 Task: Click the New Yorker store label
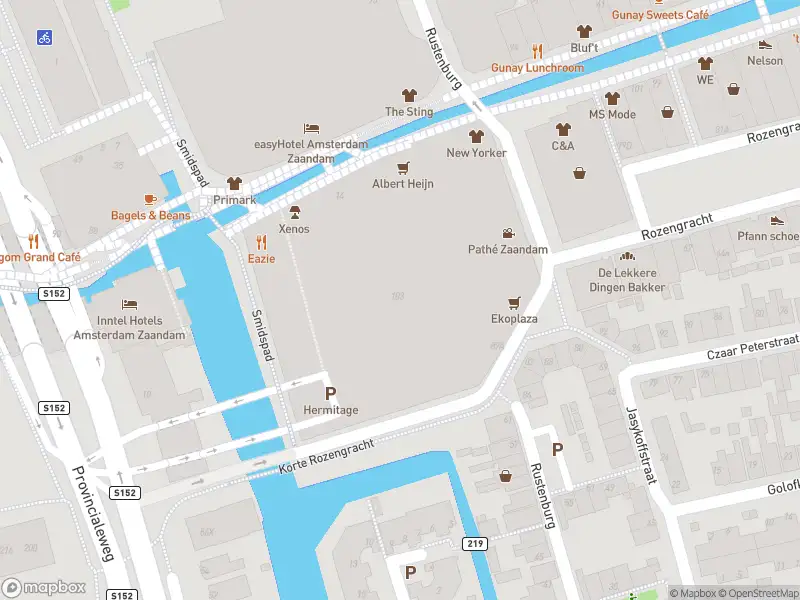pos(477,153)
